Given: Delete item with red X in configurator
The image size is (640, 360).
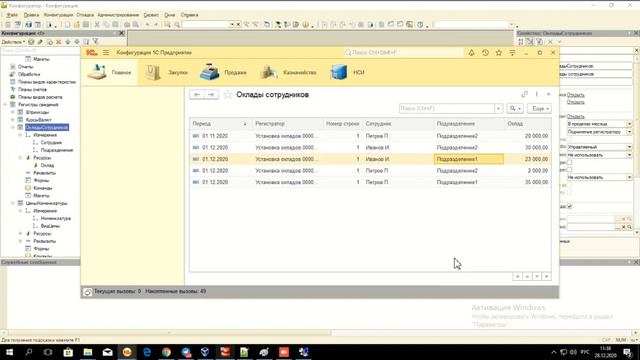Looking at the screenshot, I should pos(58,42).
